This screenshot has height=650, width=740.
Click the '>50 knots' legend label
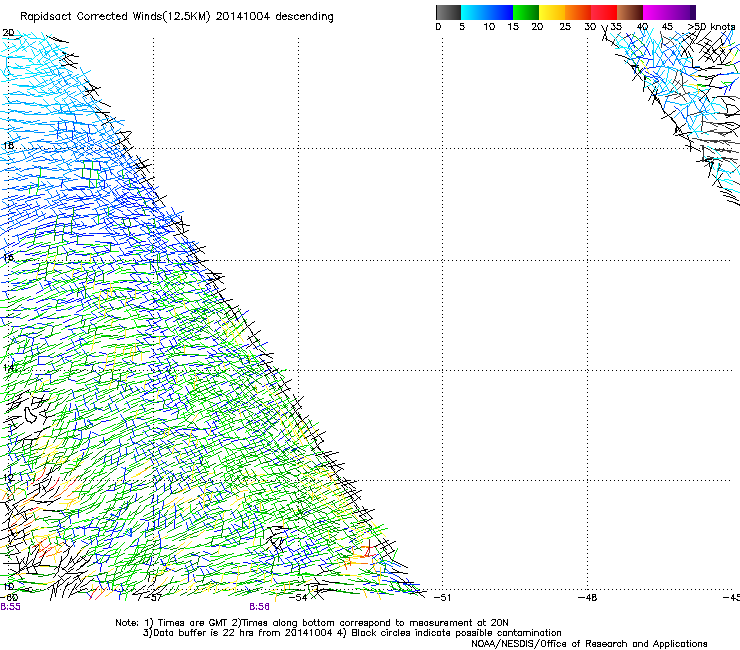pos(711,27)
